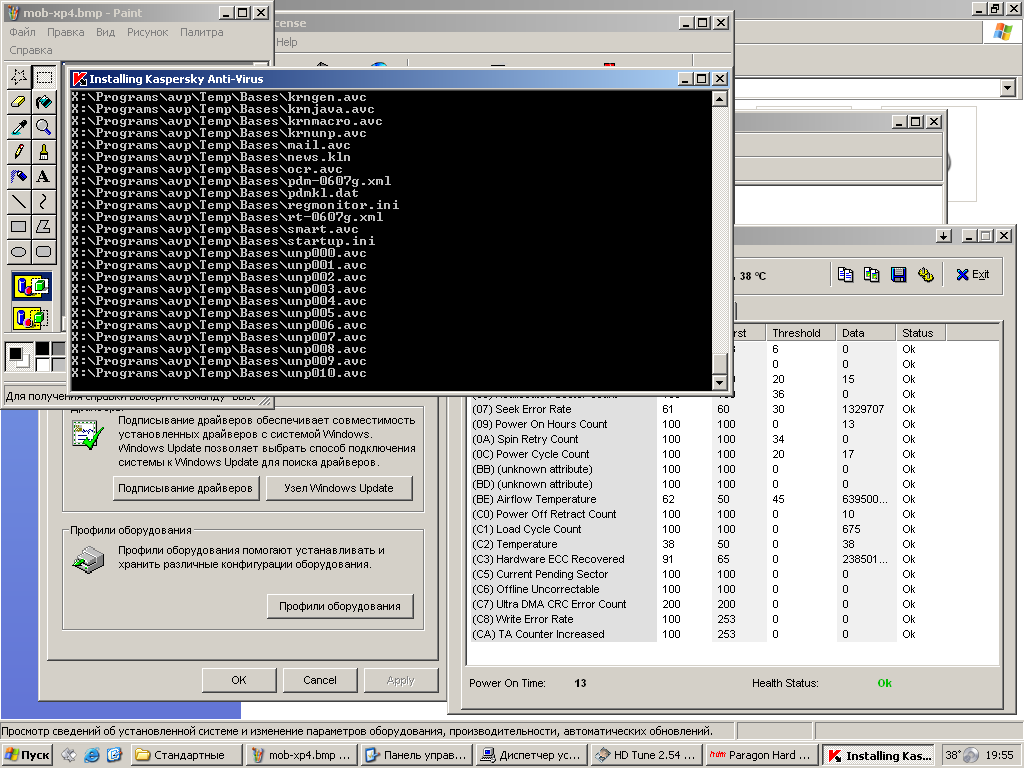The height and width of the screenshot is (768, 1024).
Task: Open Профили оборудования button
Action: (340, 606)
